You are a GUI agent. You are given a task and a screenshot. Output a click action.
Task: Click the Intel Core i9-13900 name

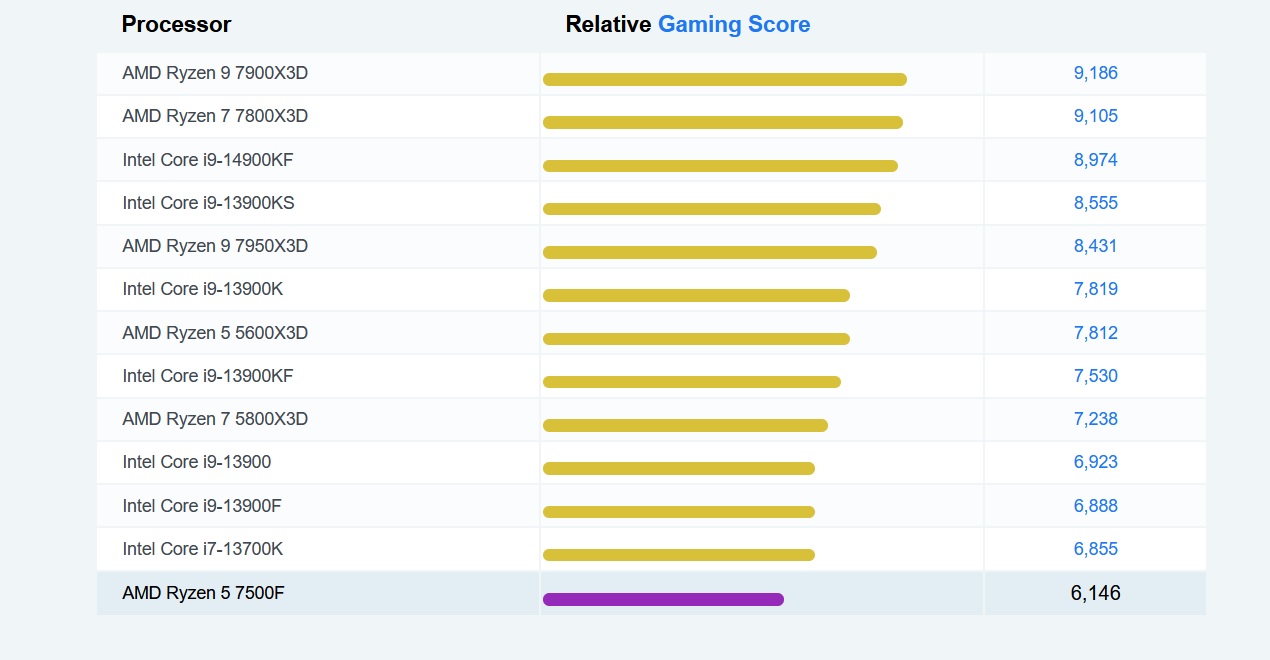click(x=197, y=462)
